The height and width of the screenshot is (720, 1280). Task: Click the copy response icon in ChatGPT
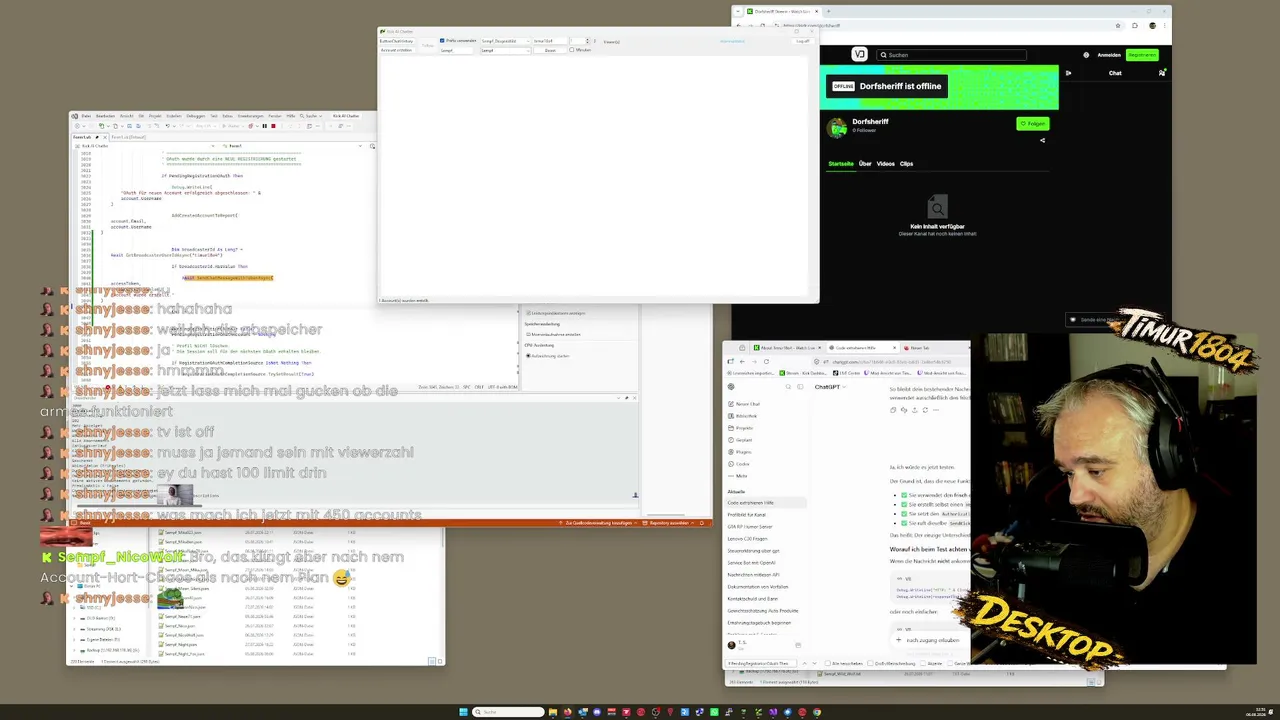(x=895, y=410)
